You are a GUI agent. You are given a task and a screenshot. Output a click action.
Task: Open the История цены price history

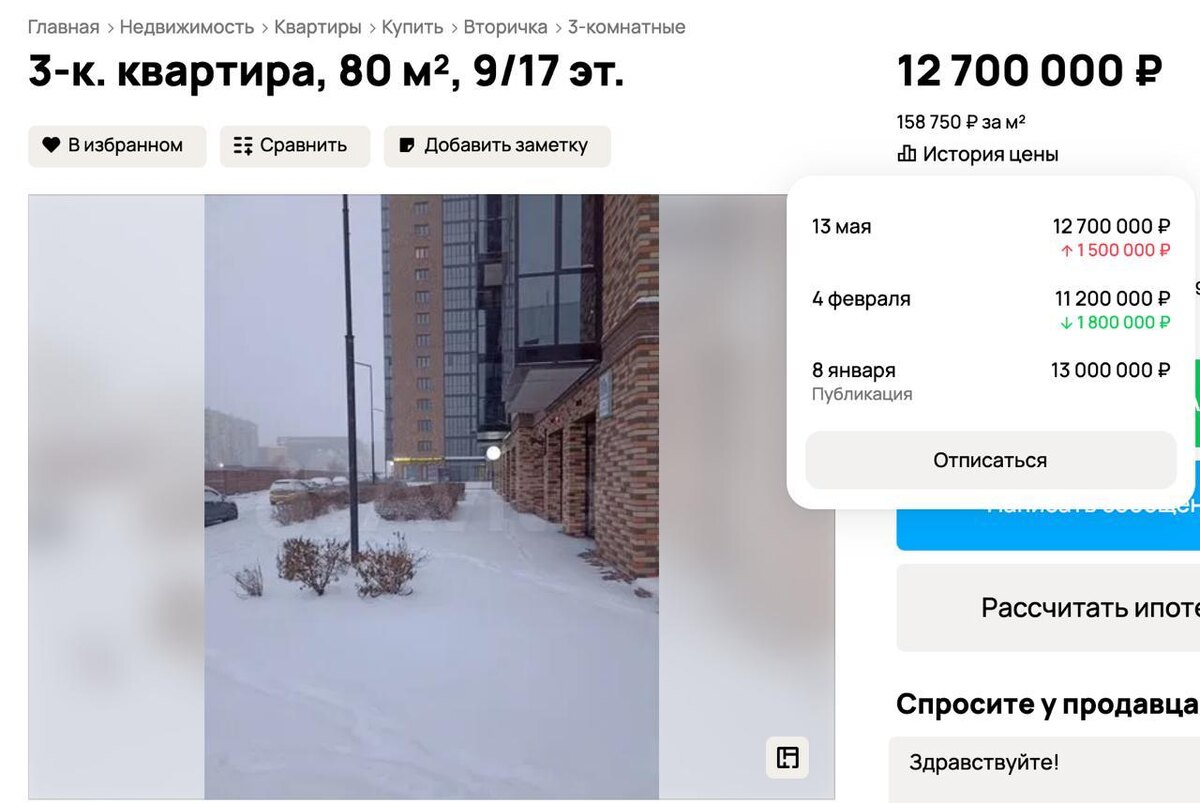[x=978, y=154]
